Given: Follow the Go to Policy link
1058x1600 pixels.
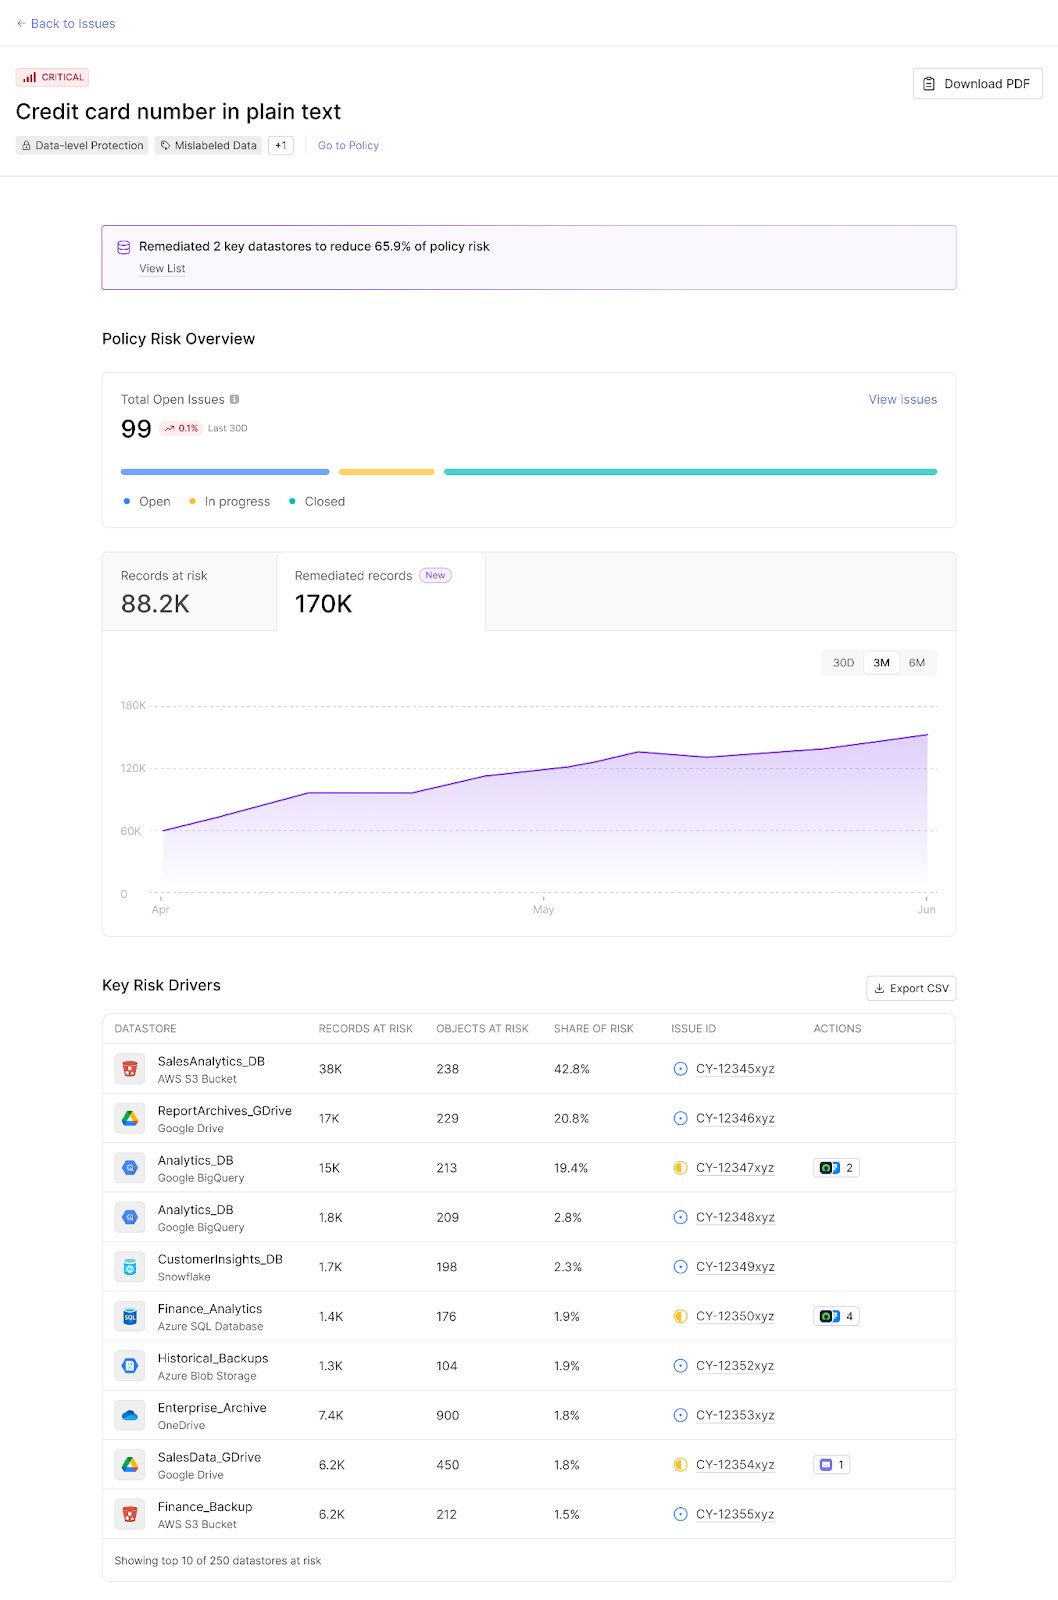Looking at the screenshot, I should coord(348,145).
